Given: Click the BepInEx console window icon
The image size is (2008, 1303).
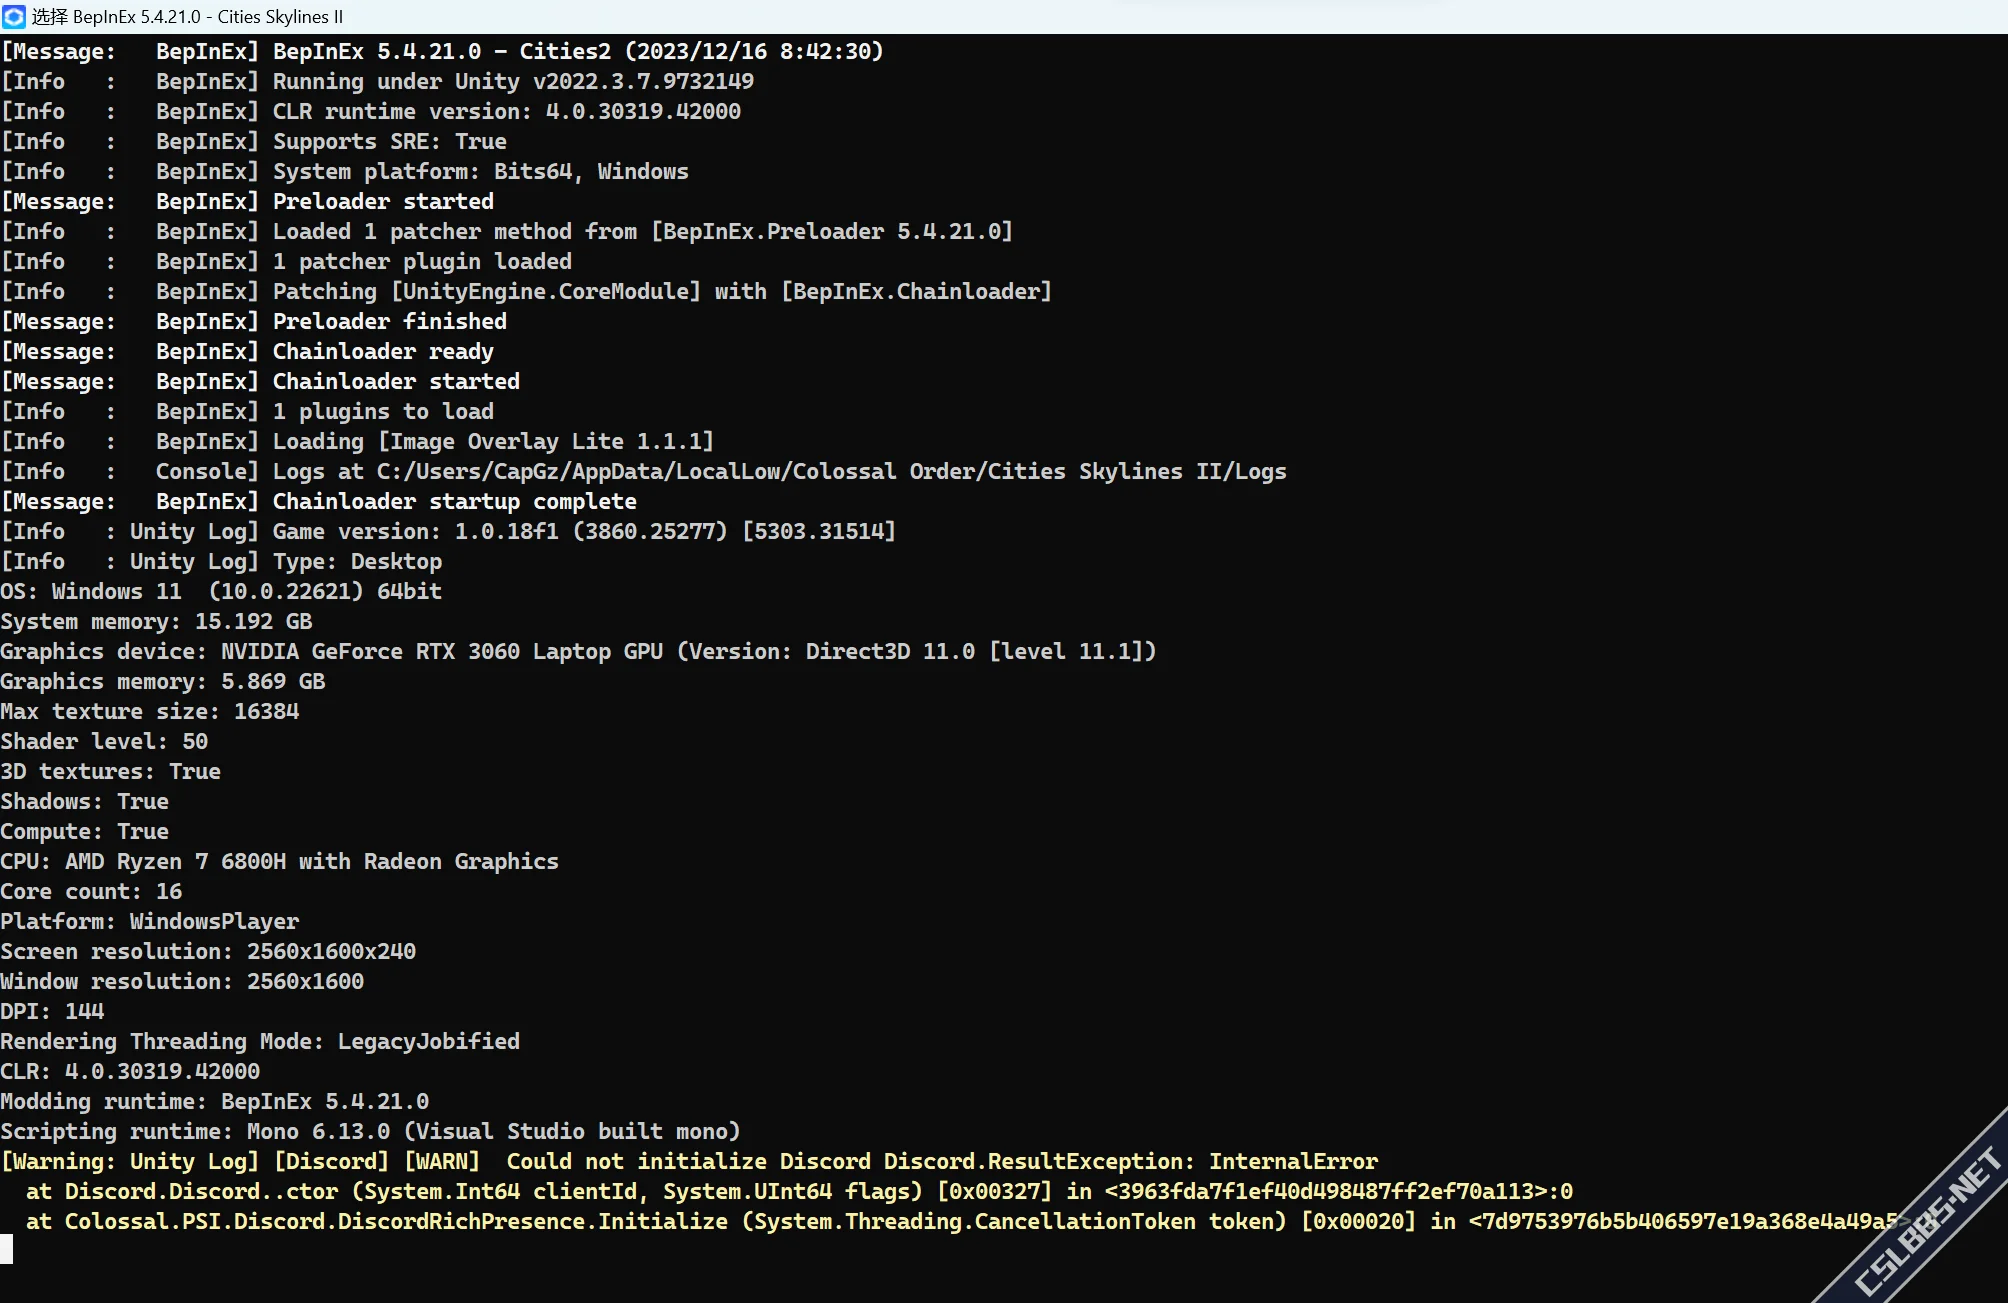Looking at the screenshot, I should [14, 17].
